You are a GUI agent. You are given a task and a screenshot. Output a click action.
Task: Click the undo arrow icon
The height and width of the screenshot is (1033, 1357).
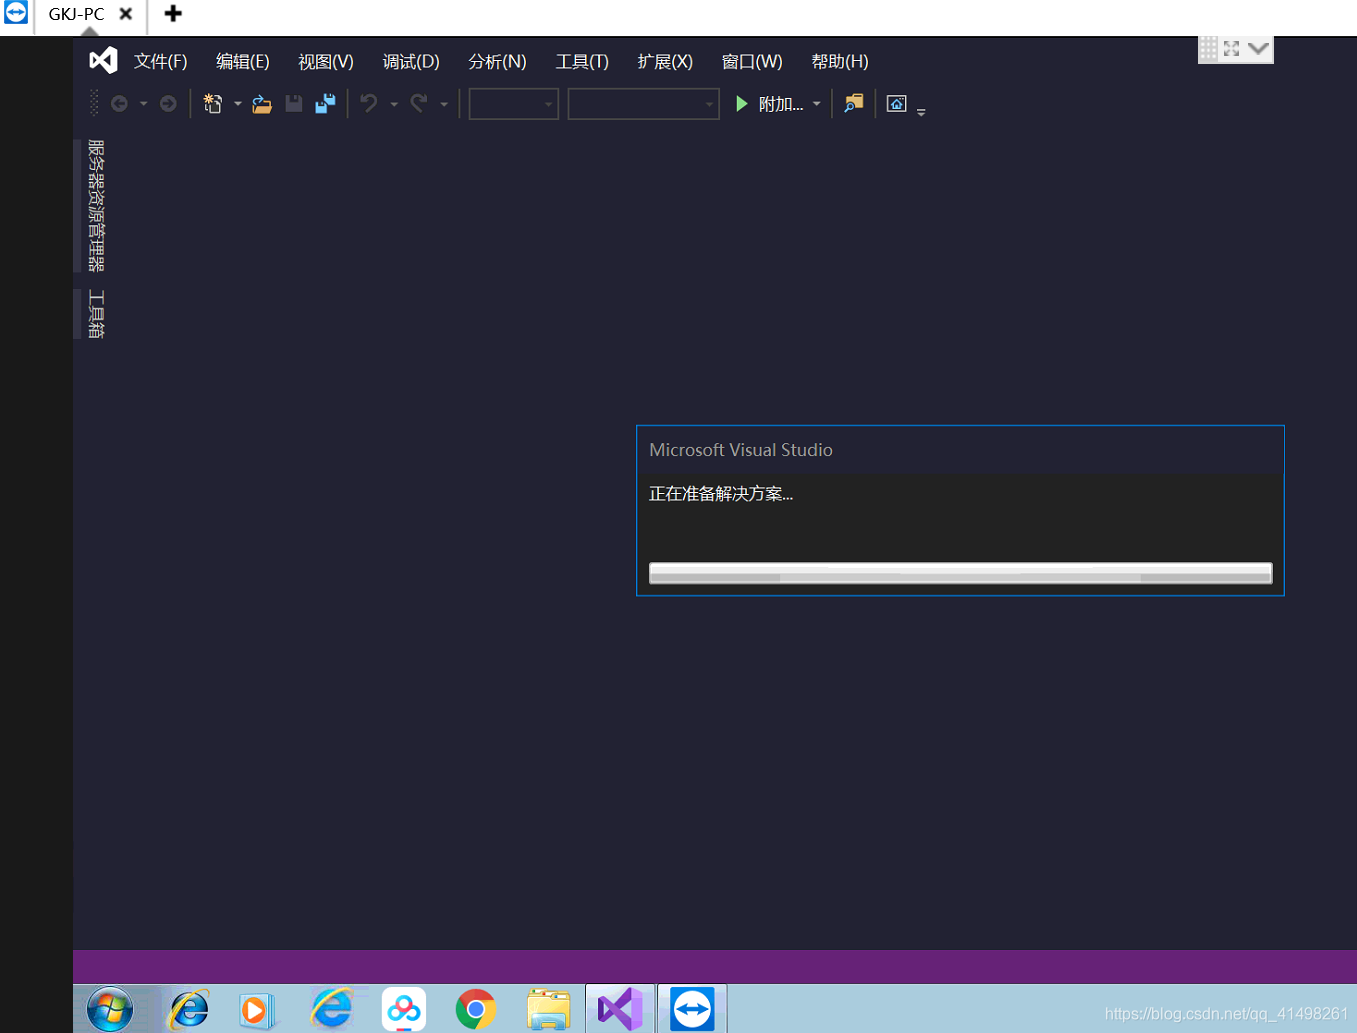click(369, 103)
